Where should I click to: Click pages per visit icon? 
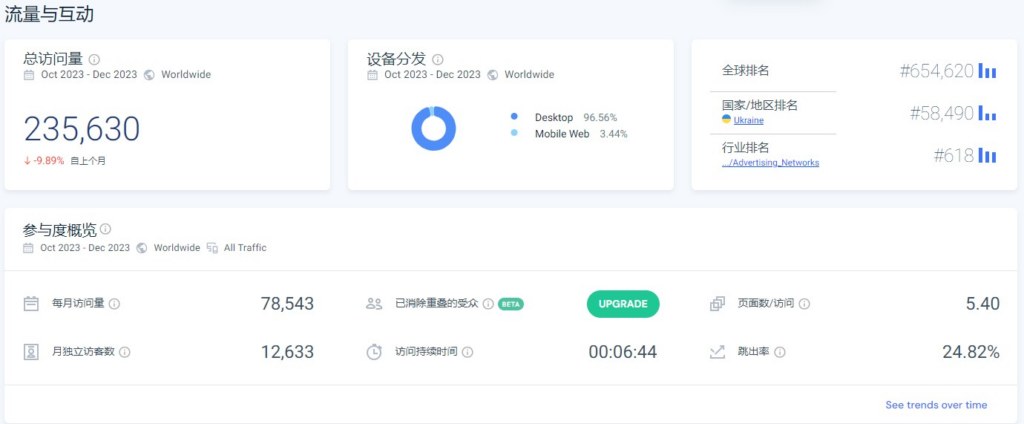pyautogui.click(x=717, y=304)
